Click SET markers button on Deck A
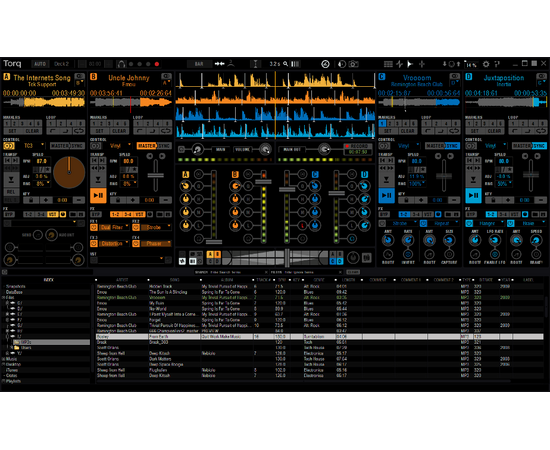The image size is (550, 450). click(12, 131)
